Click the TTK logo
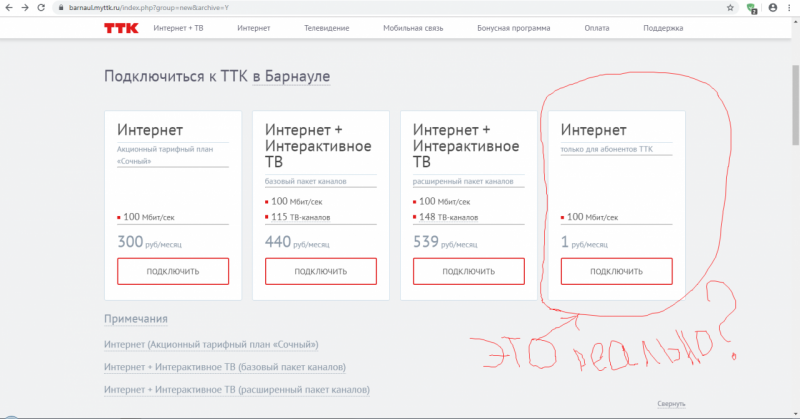 121,28
